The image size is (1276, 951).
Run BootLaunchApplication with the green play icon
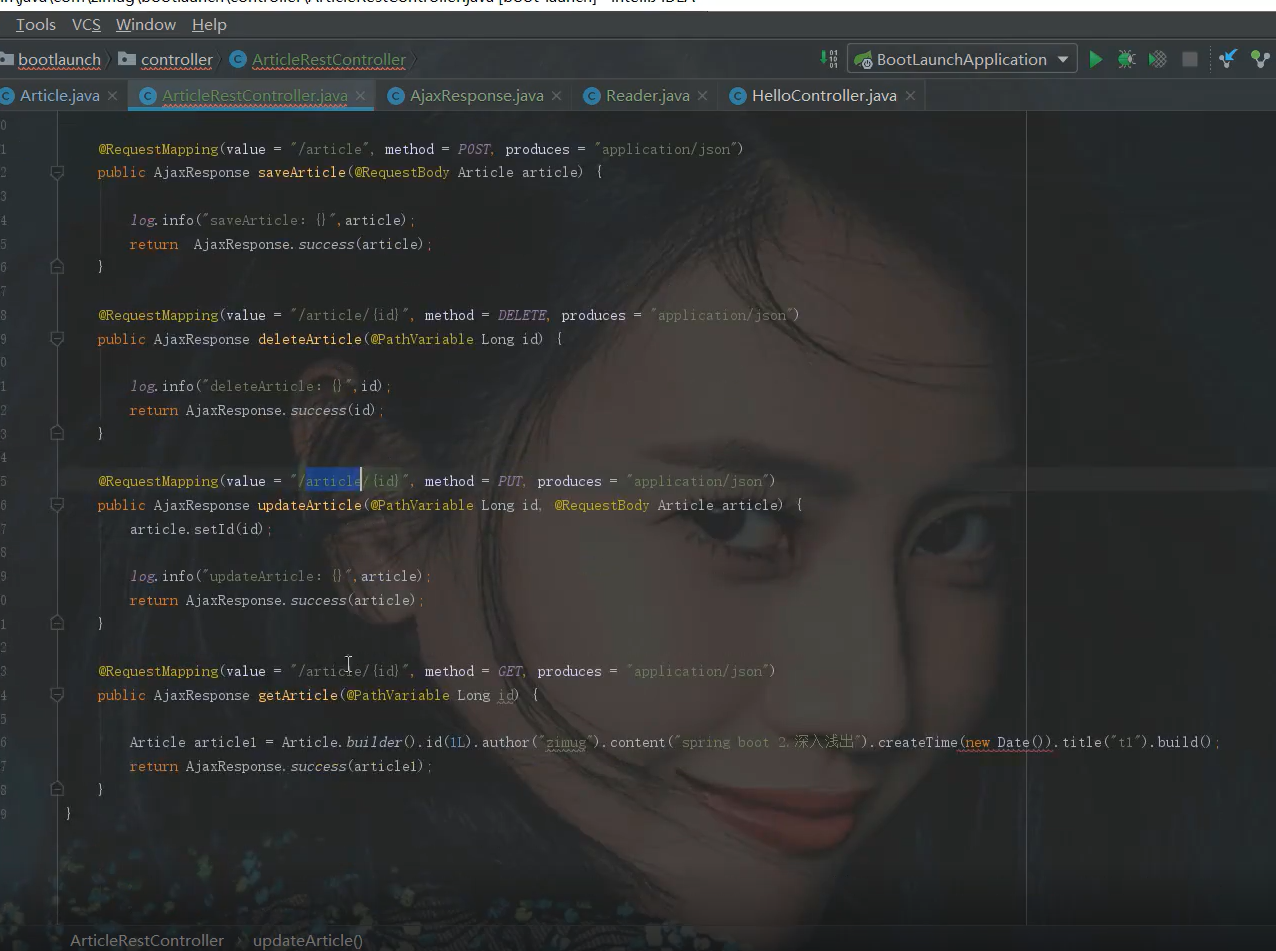(x=1096, y=59)
